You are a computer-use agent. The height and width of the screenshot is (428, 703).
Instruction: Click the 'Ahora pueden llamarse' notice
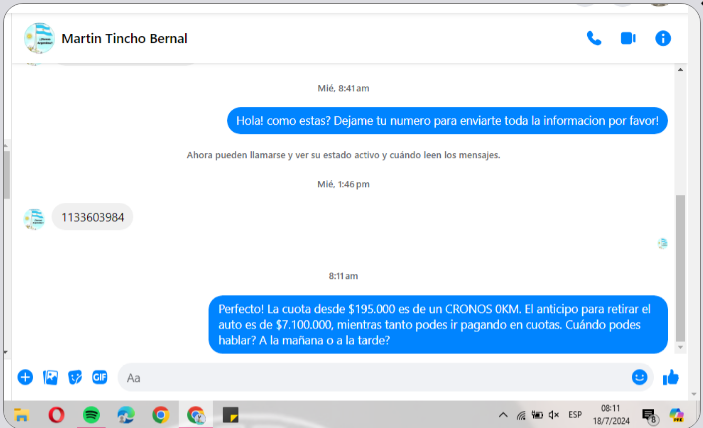(x=343, y=155)
